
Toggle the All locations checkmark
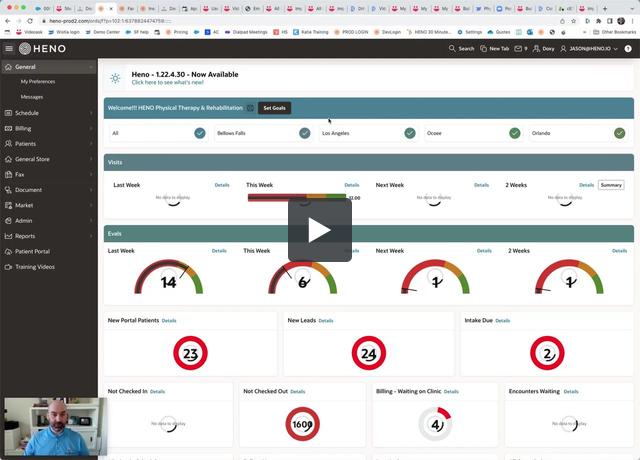pos(200,133)
